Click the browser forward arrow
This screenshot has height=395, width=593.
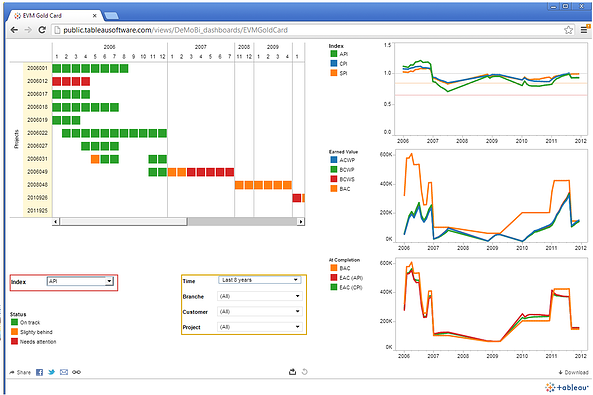pyautogui.click(x=28, y=30)
